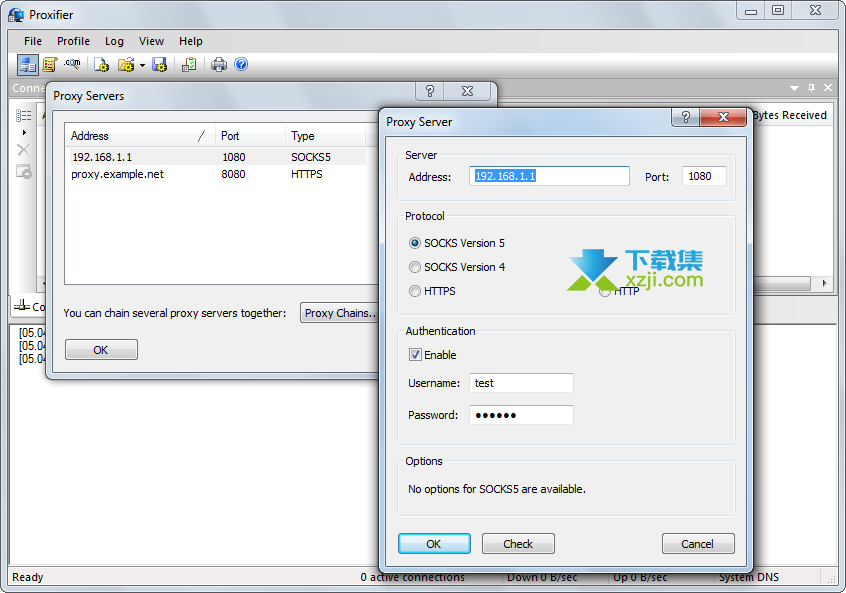The width and height of the screenshot is (846, 593).
Task: Click the Bytes Received column header
Action: (x=790, y=115)
